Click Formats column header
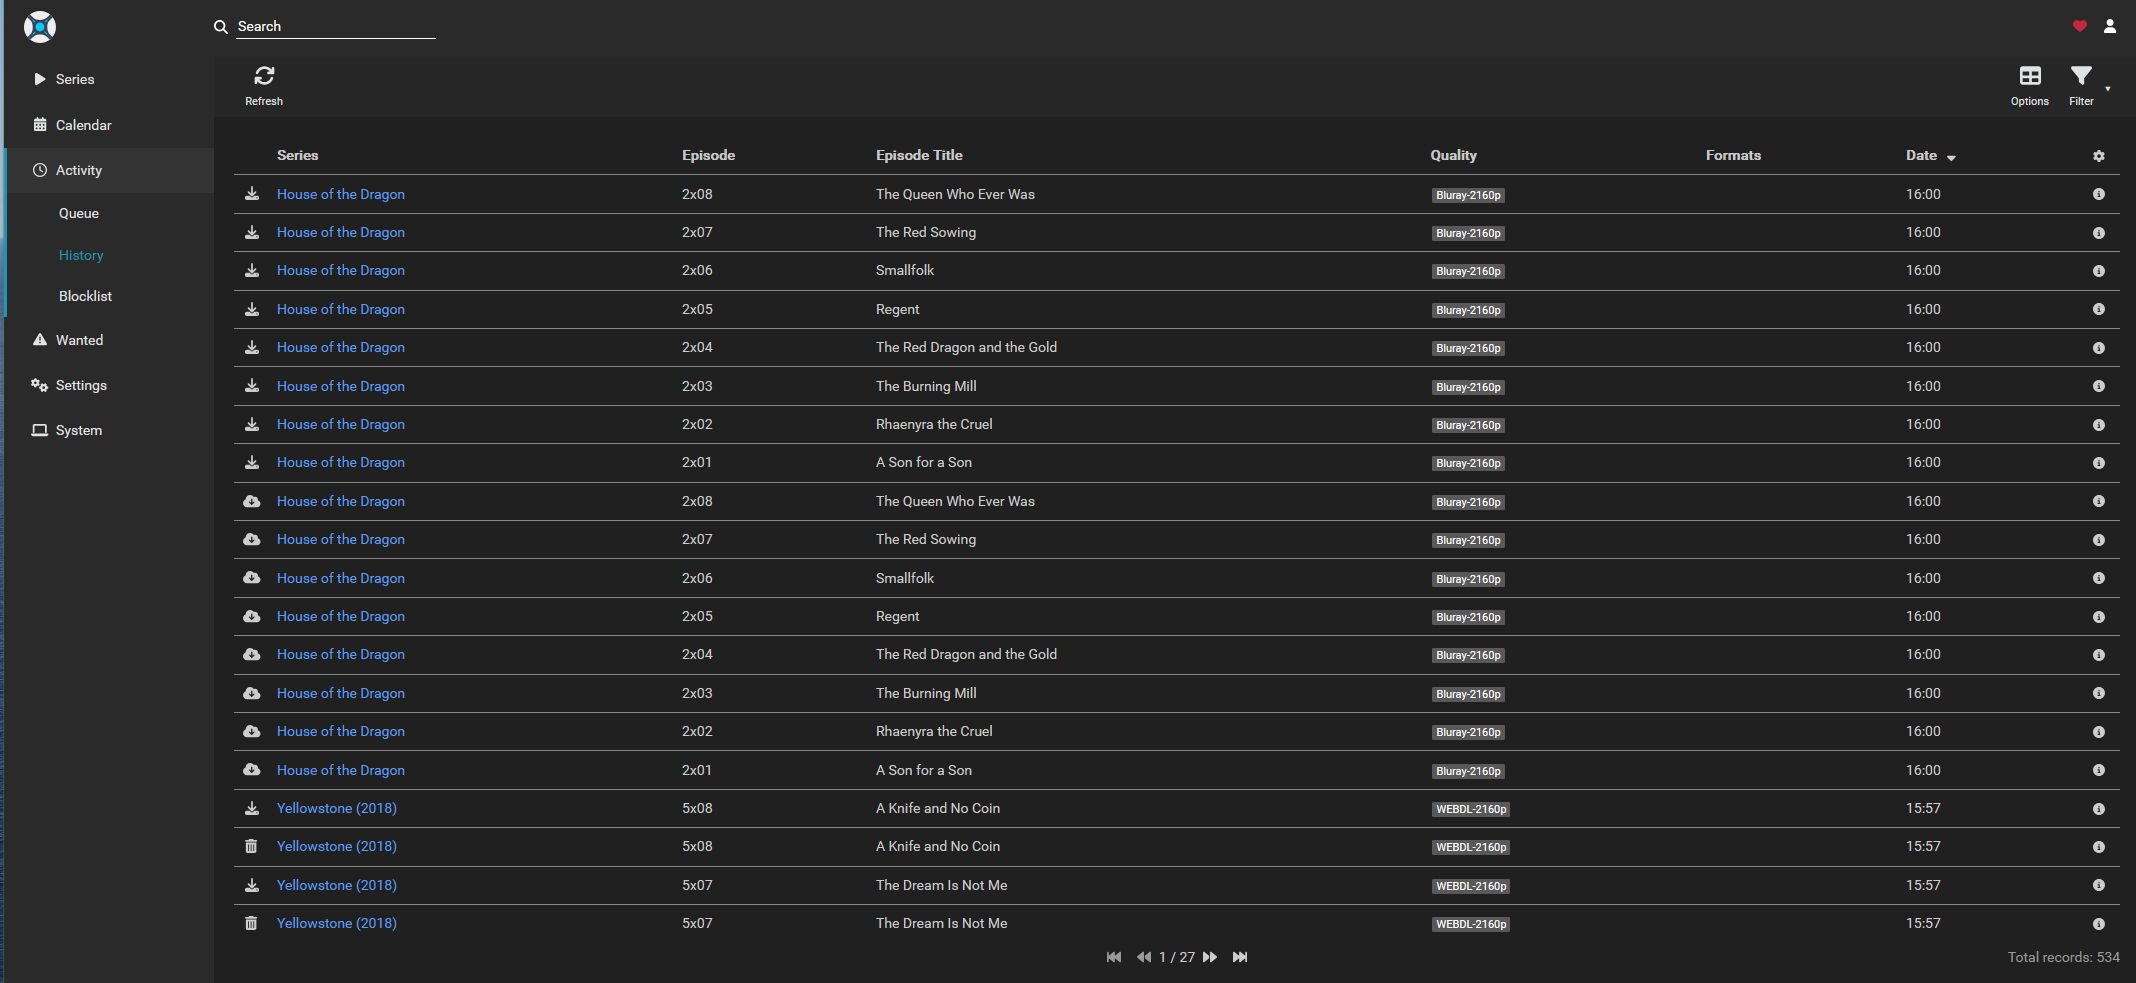This screenshot has width=2136, height=983. pos(1733,155)
